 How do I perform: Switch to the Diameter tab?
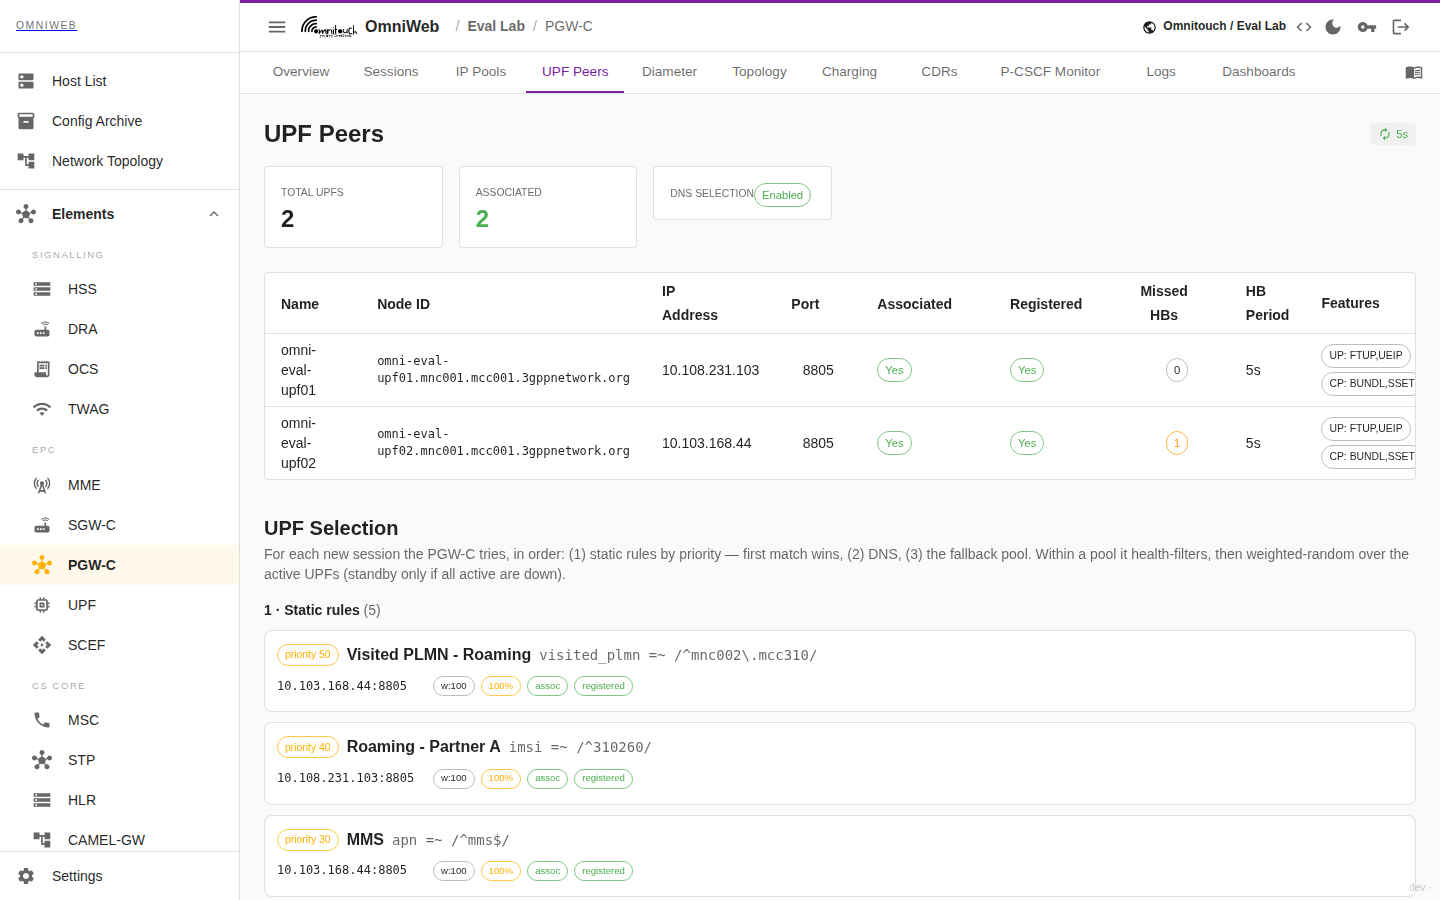(669, 72)
